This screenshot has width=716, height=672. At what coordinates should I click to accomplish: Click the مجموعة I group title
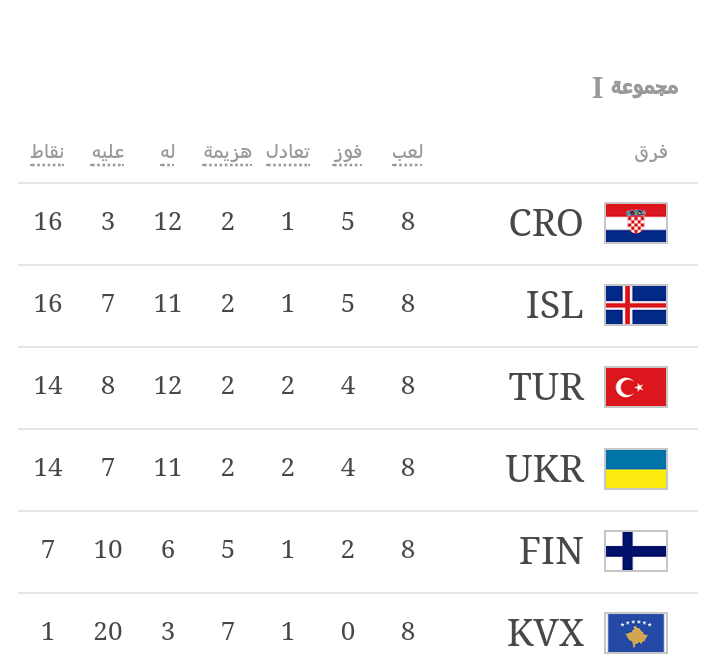[635, 88]
